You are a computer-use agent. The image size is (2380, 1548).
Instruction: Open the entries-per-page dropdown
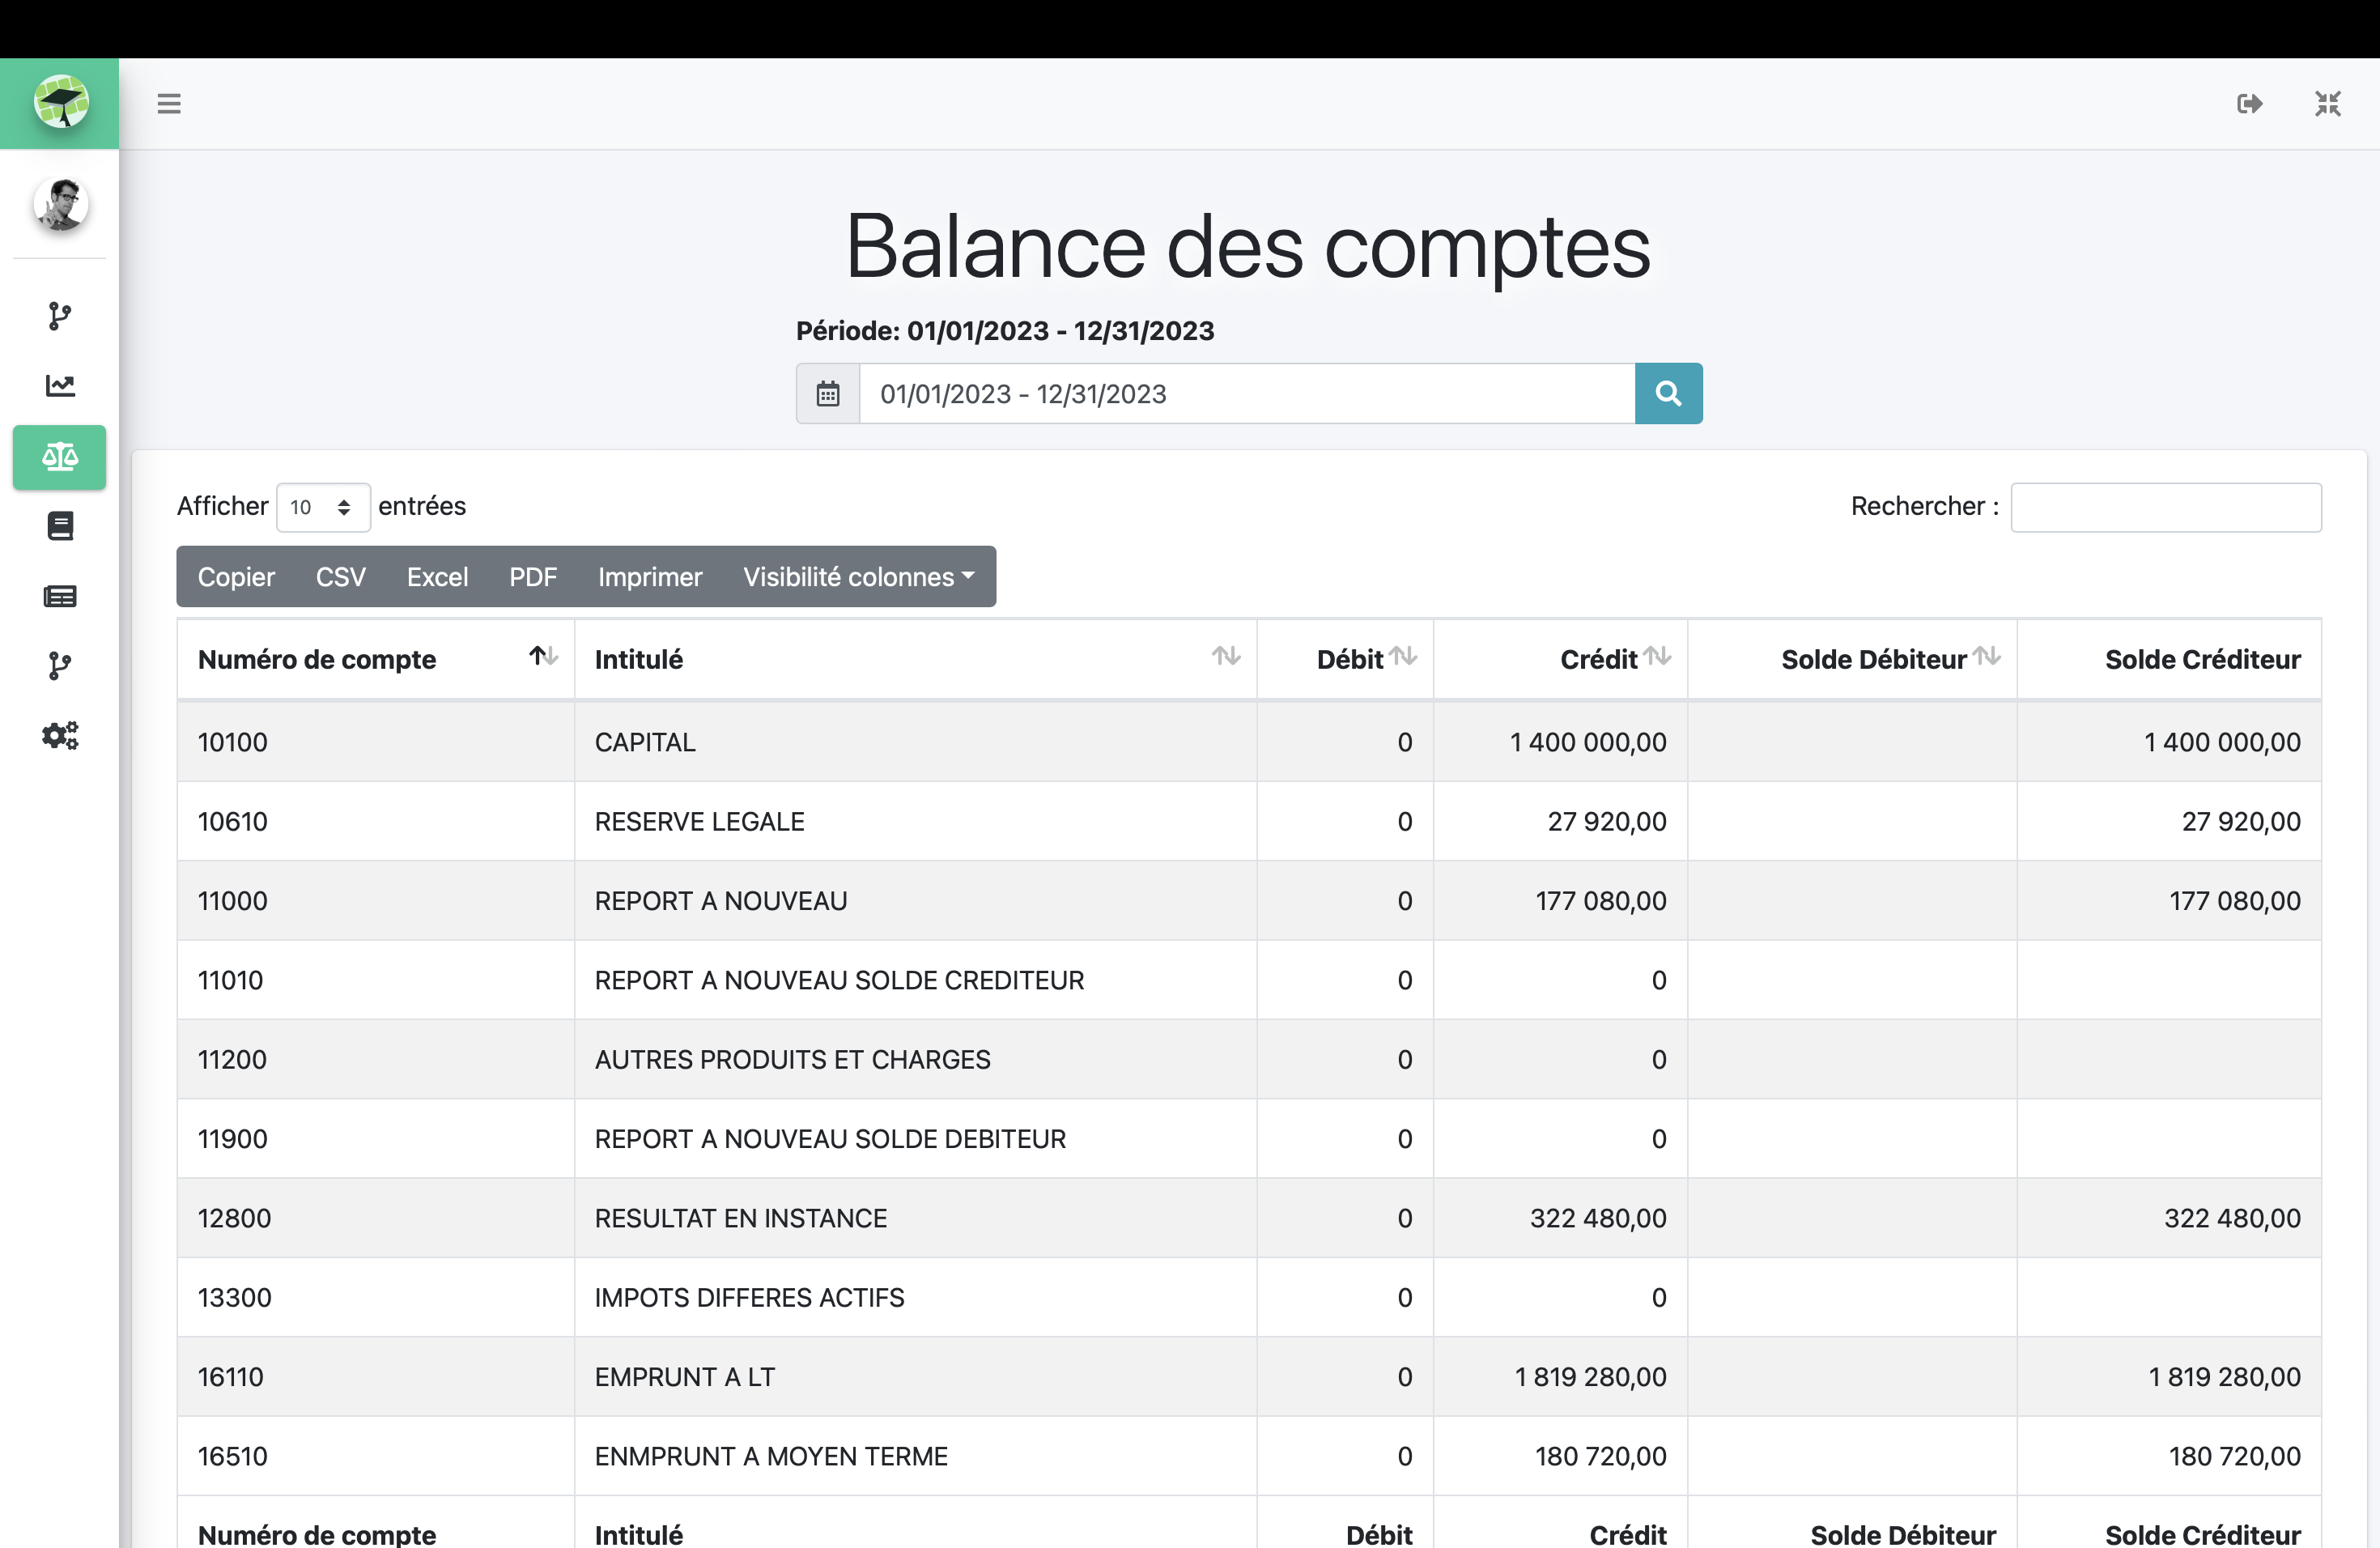click(x=322, y=507)
